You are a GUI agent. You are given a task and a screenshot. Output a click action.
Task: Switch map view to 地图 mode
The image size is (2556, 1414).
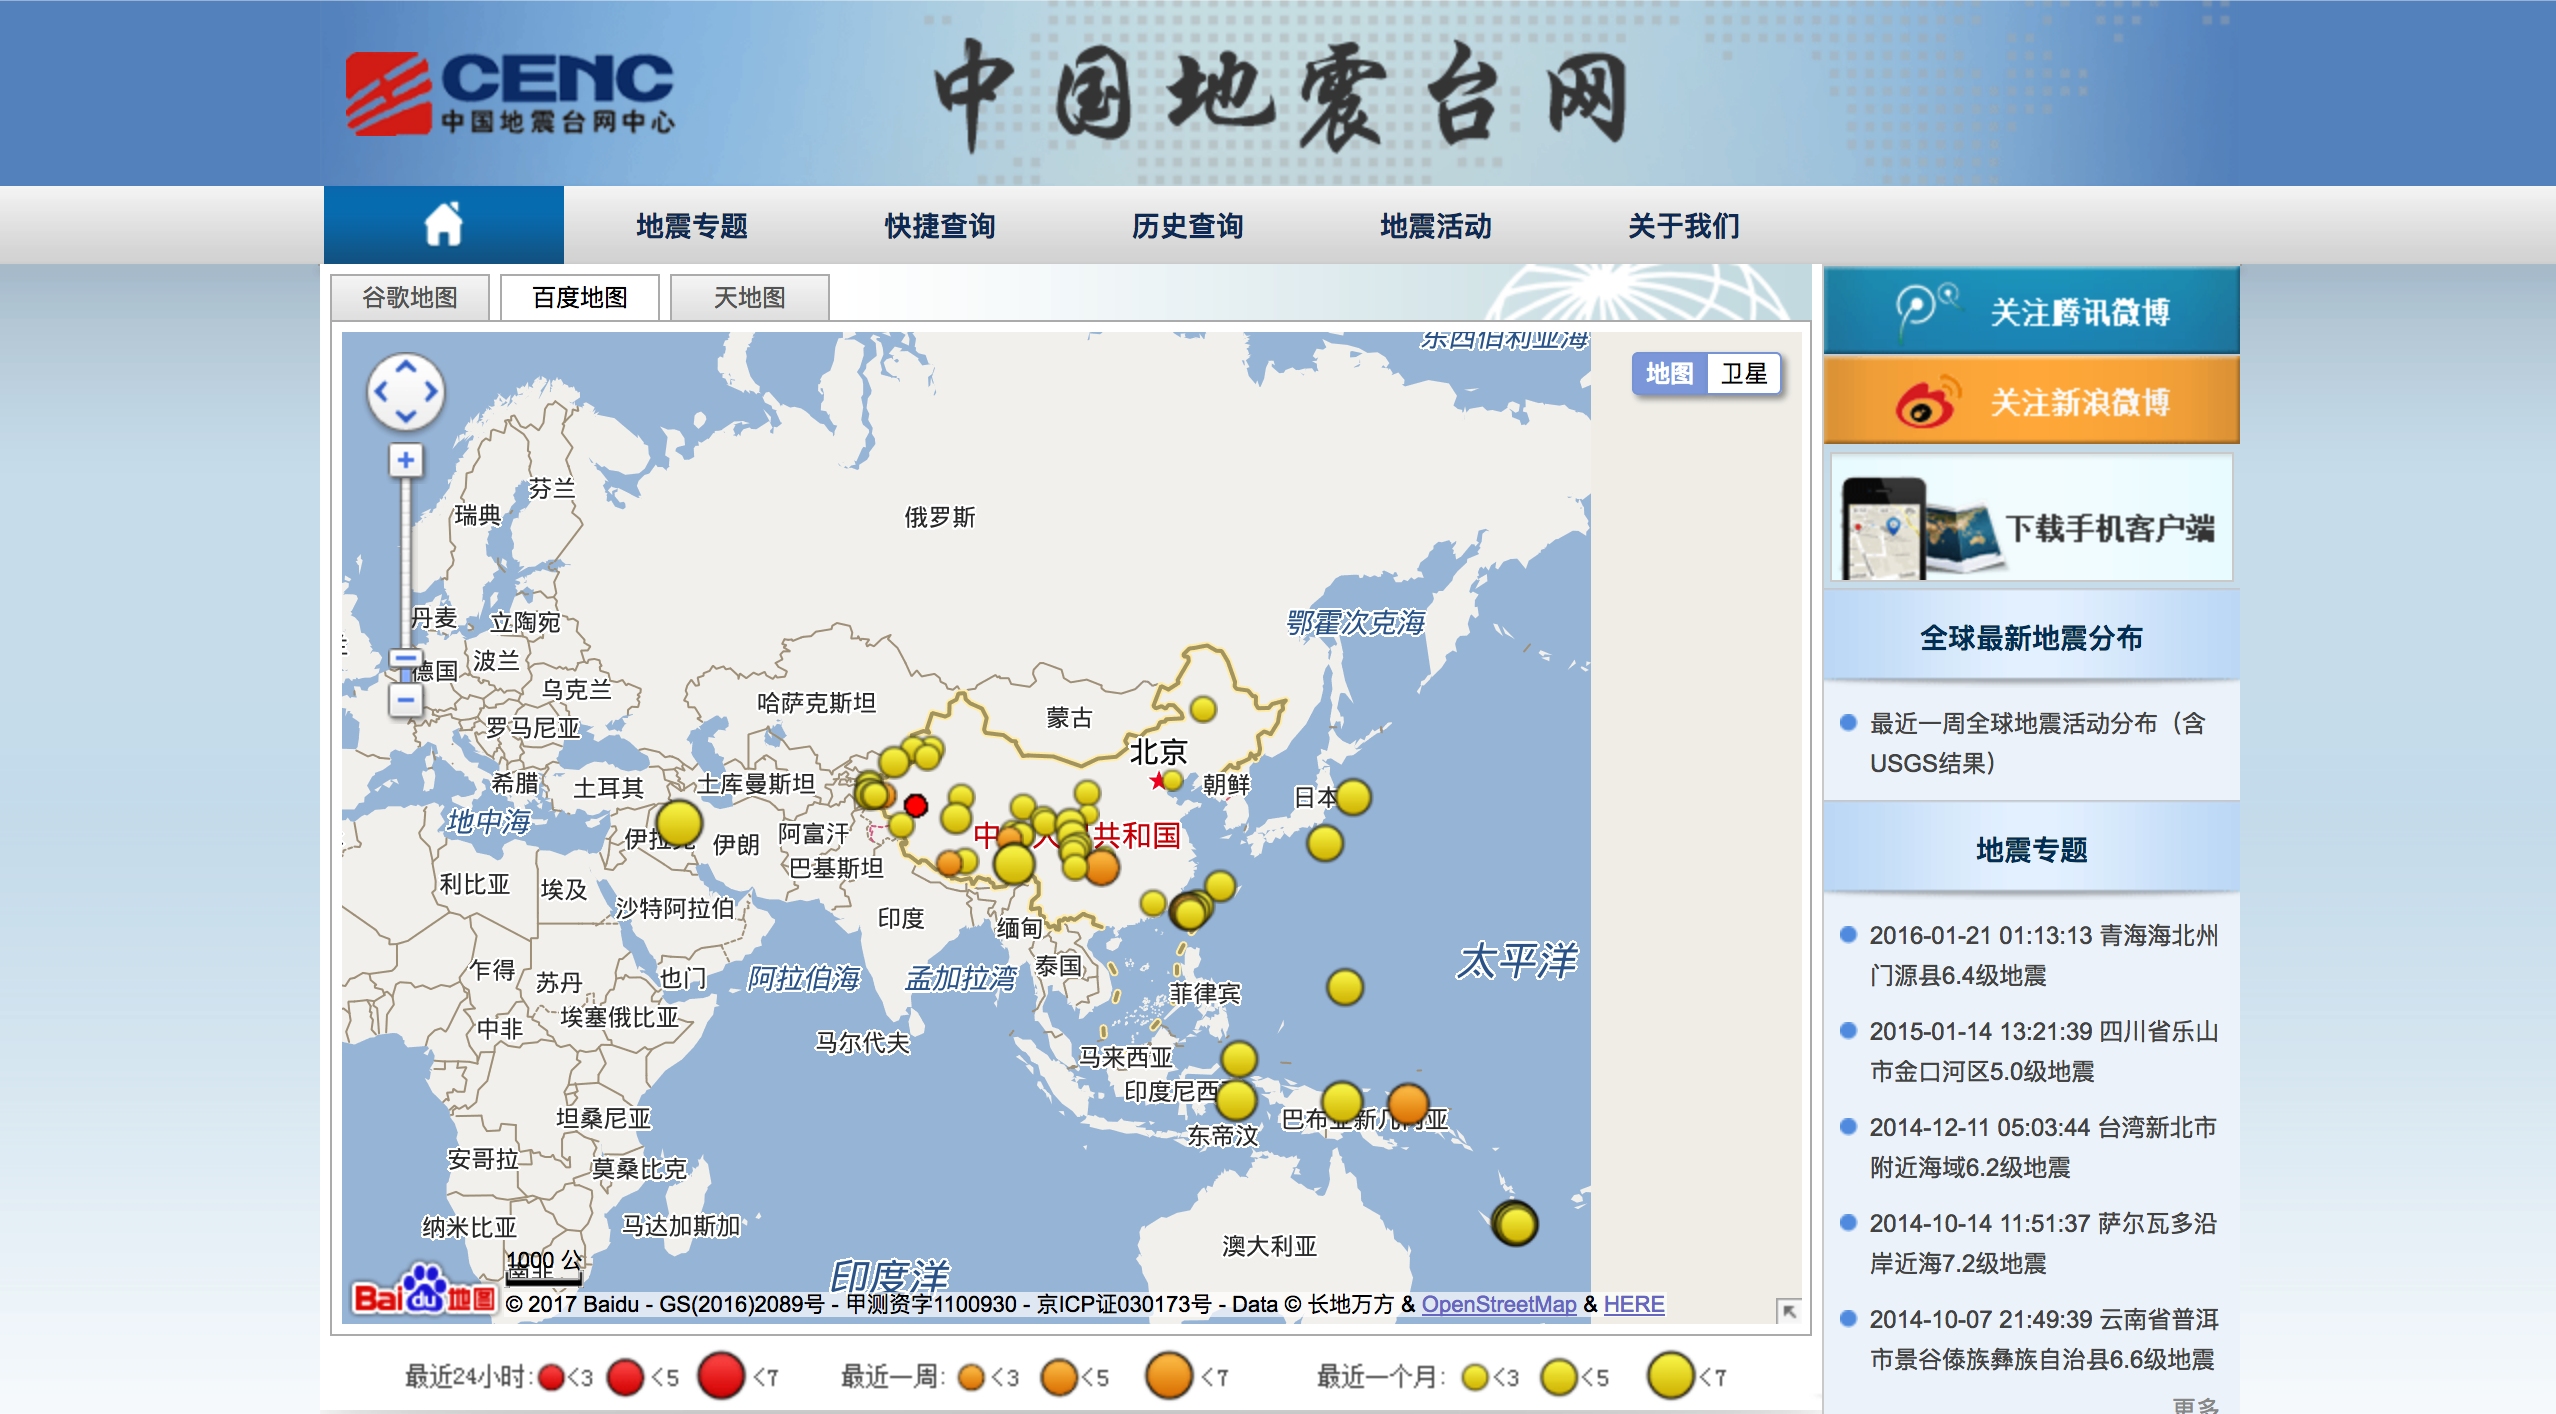[x=1669, y=374]
